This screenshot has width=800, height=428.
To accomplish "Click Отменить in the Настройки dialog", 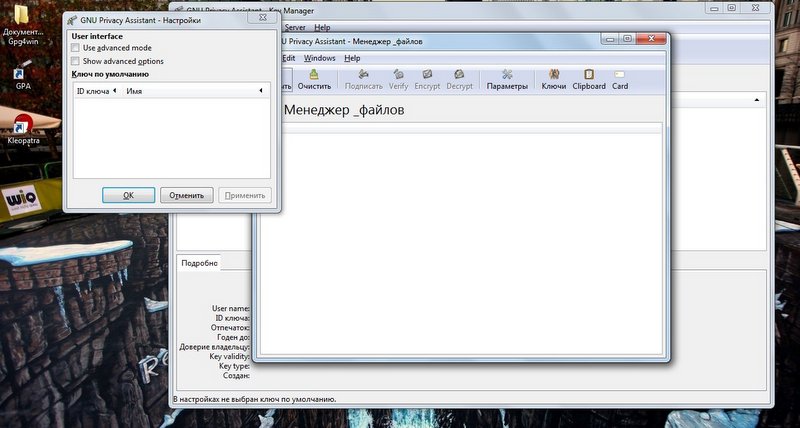I will (186, 195).
